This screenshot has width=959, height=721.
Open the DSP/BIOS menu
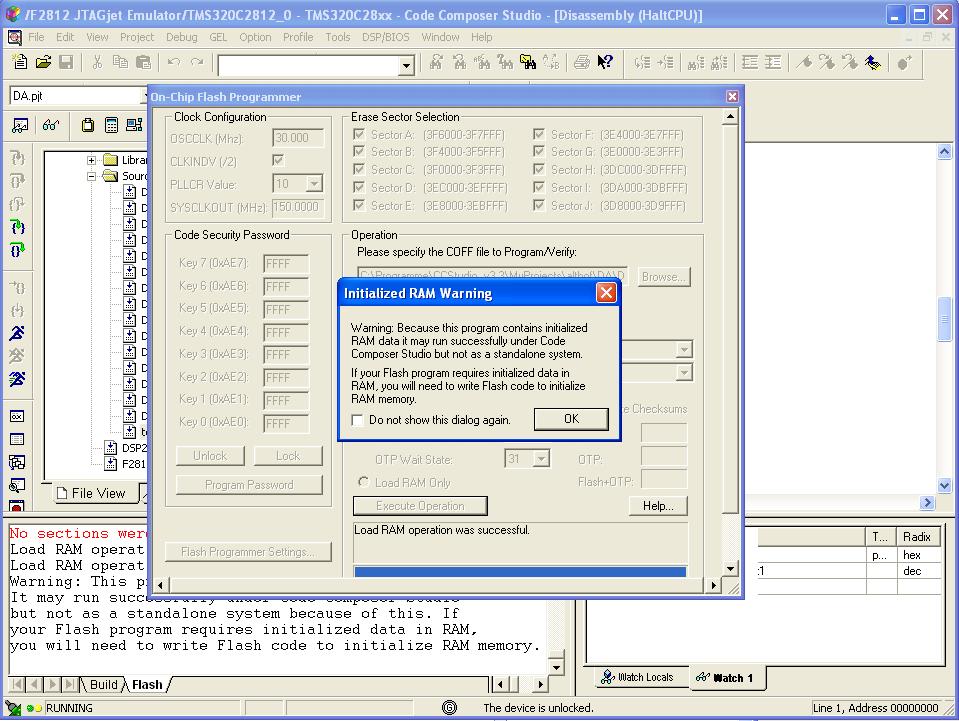tap(385, 37)
